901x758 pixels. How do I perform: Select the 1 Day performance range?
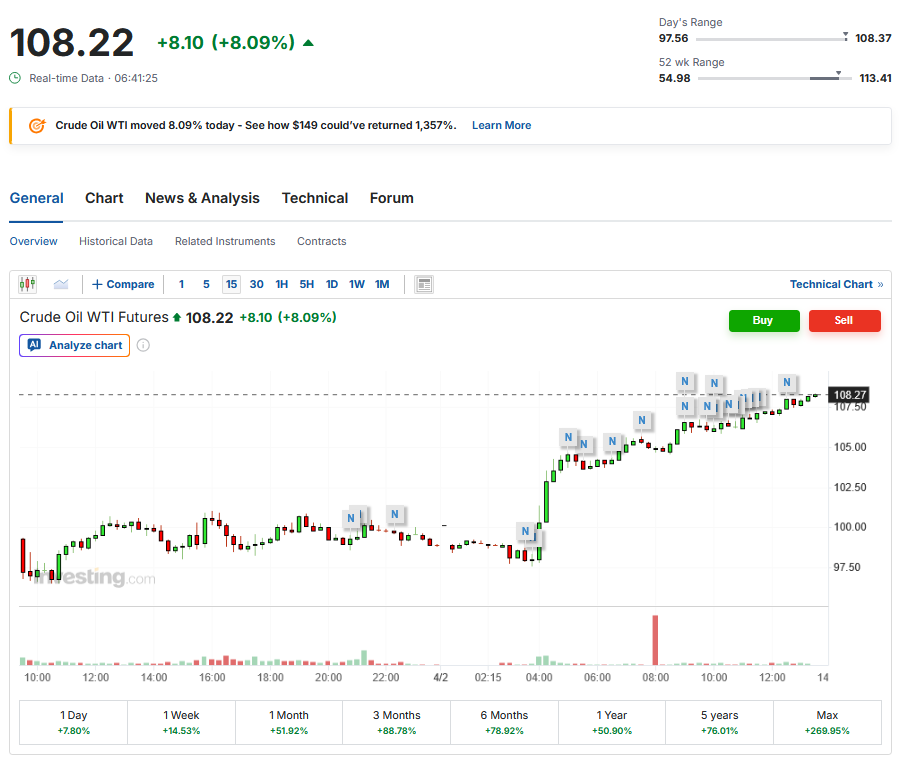tap(74, 722)
